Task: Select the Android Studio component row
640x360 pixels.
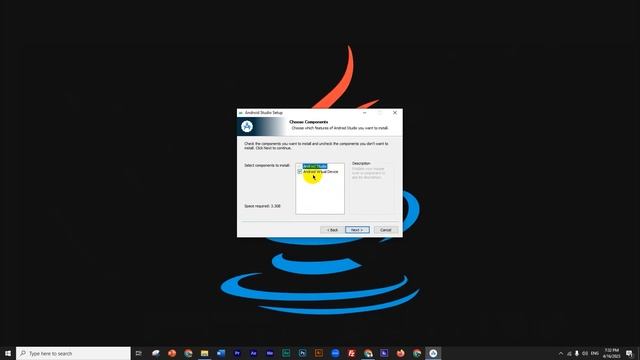Action: [315, 166]
